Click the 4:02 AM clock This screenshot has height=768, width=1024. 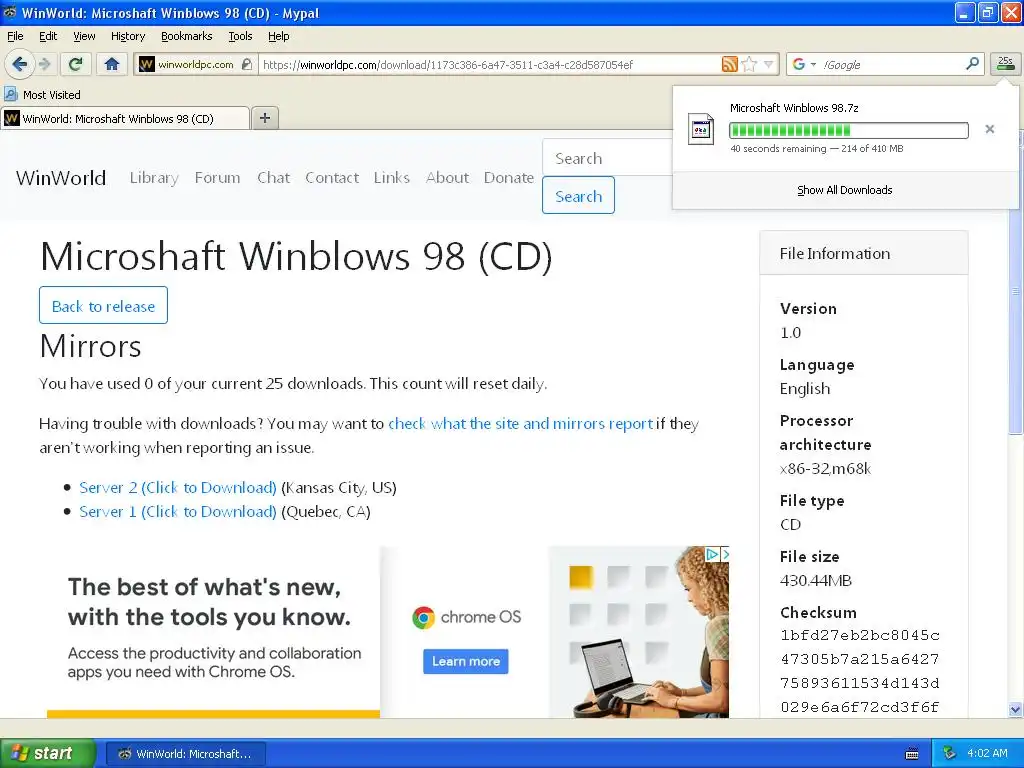point(987,753)
